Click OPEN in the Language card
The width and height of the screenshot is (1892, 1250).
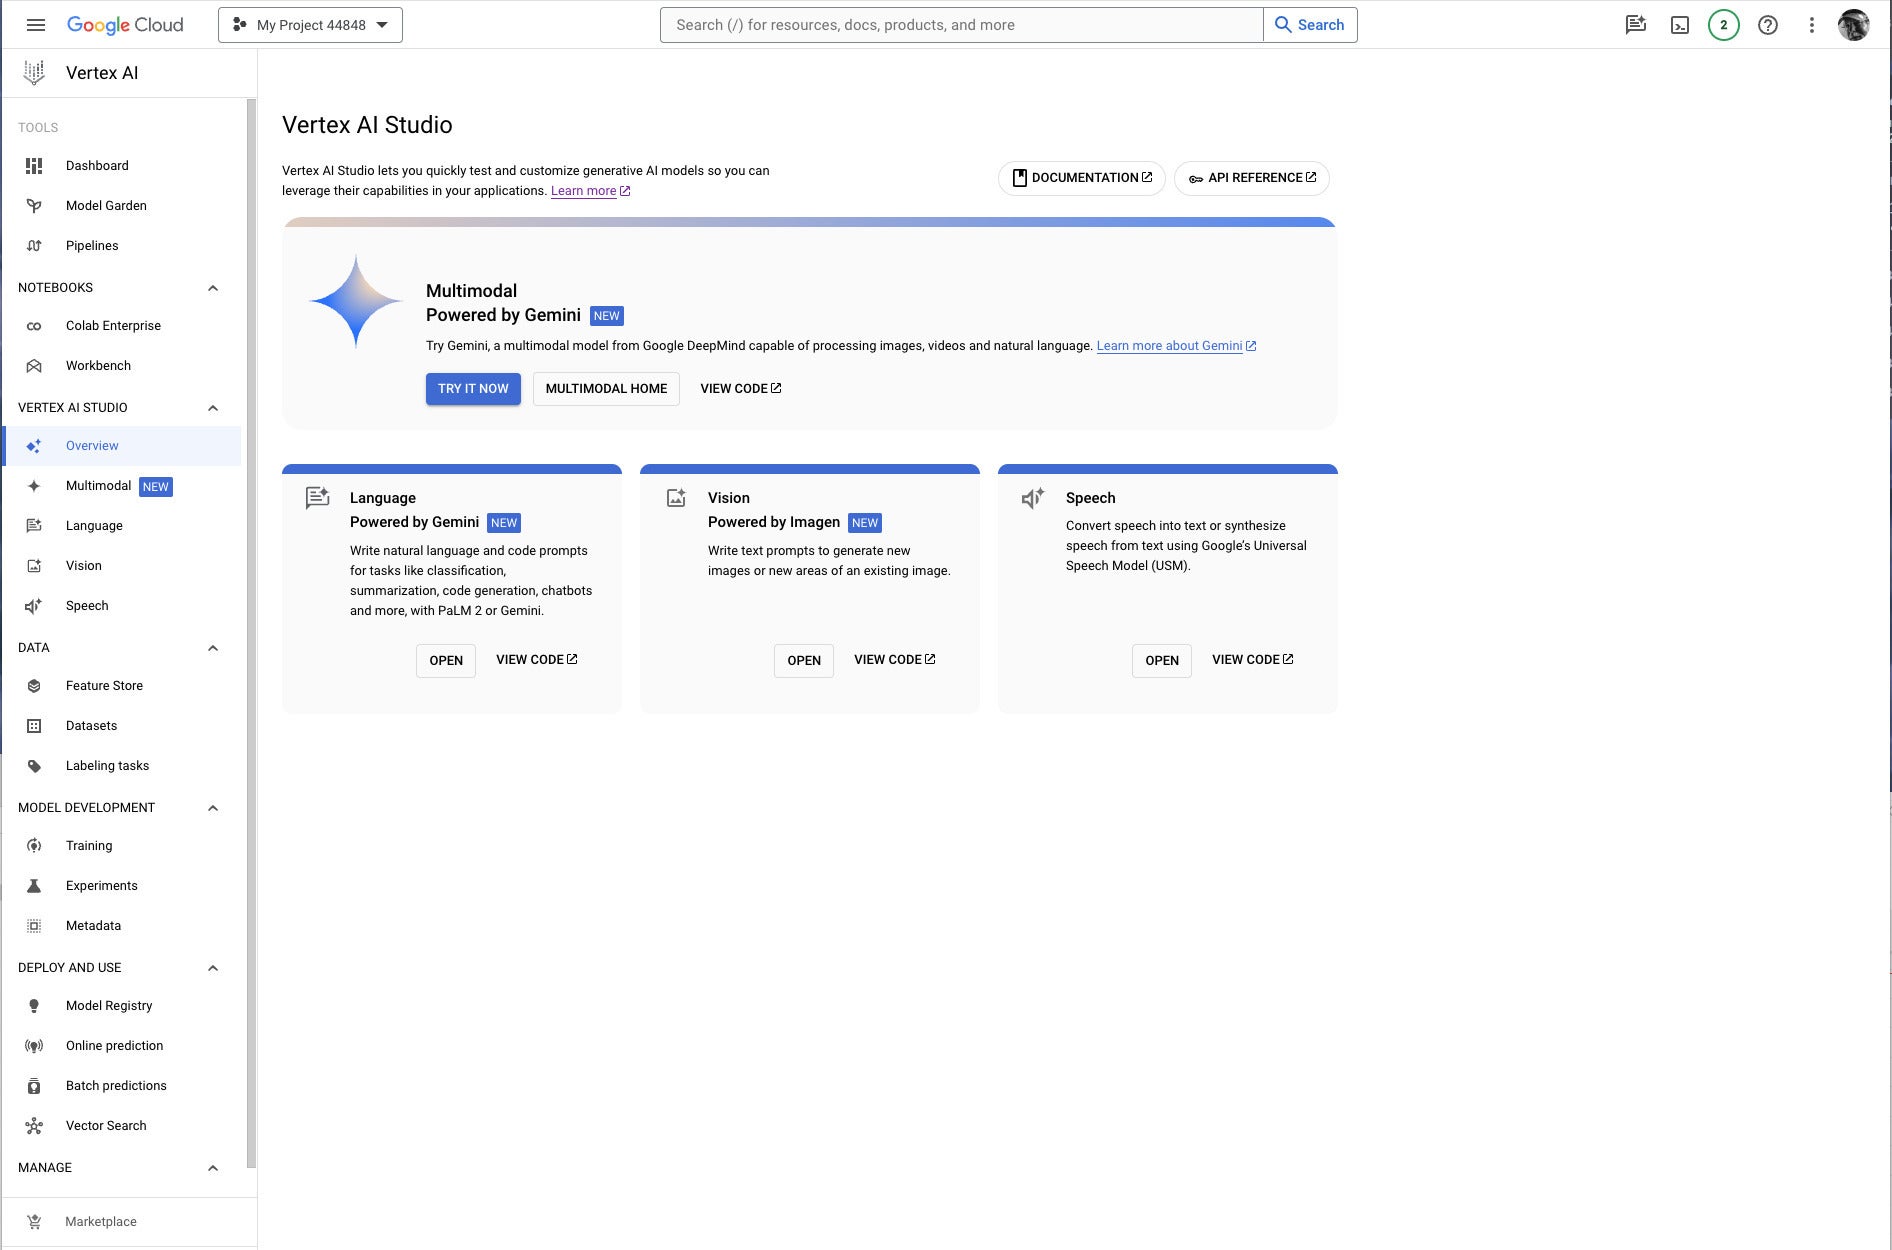(x=446, y=661)
